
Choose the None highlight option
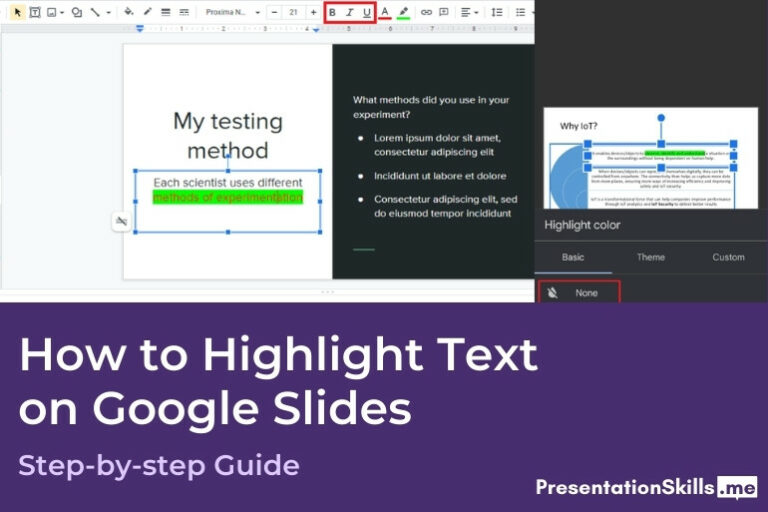[579, 293]
